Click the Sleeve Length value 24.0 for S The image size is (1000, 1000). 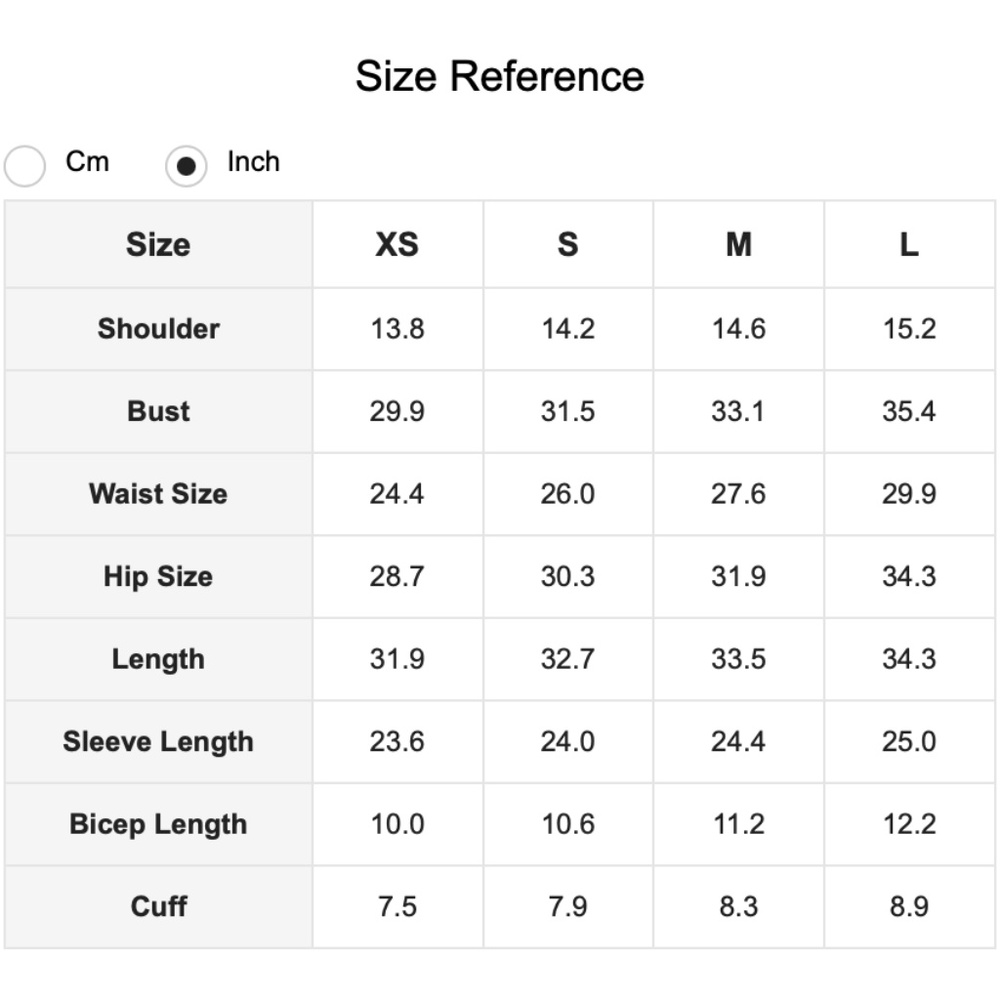click(x=568, y=741)
